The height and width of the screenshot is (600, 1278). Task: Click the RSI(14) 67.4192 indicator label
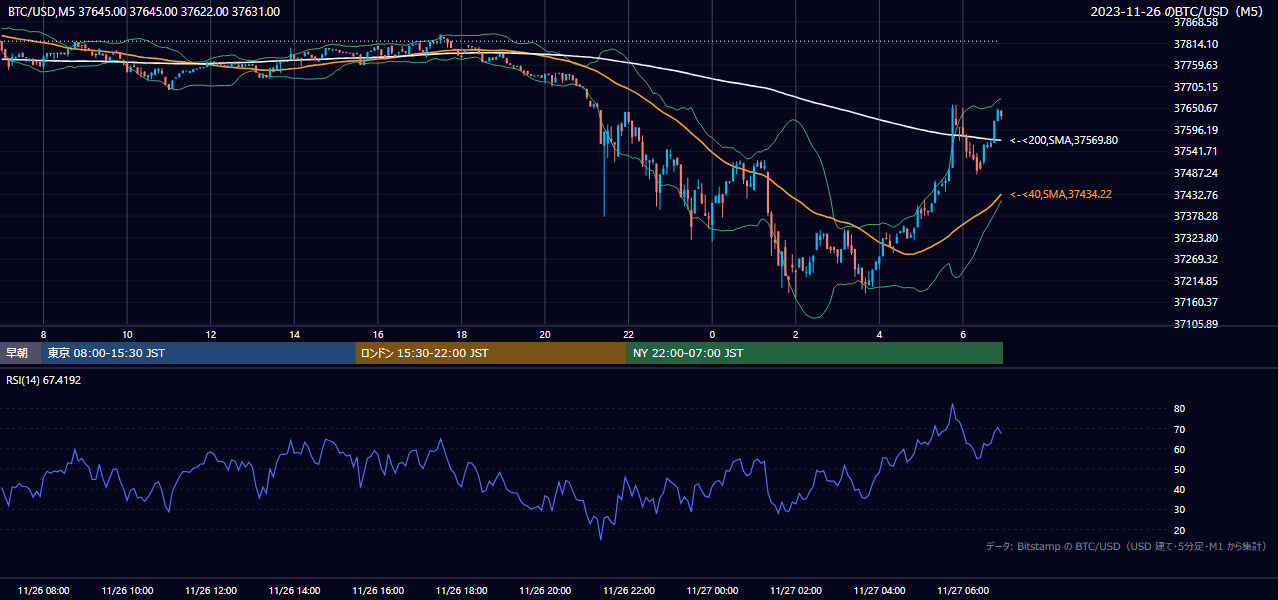click(x=44, y=381)
